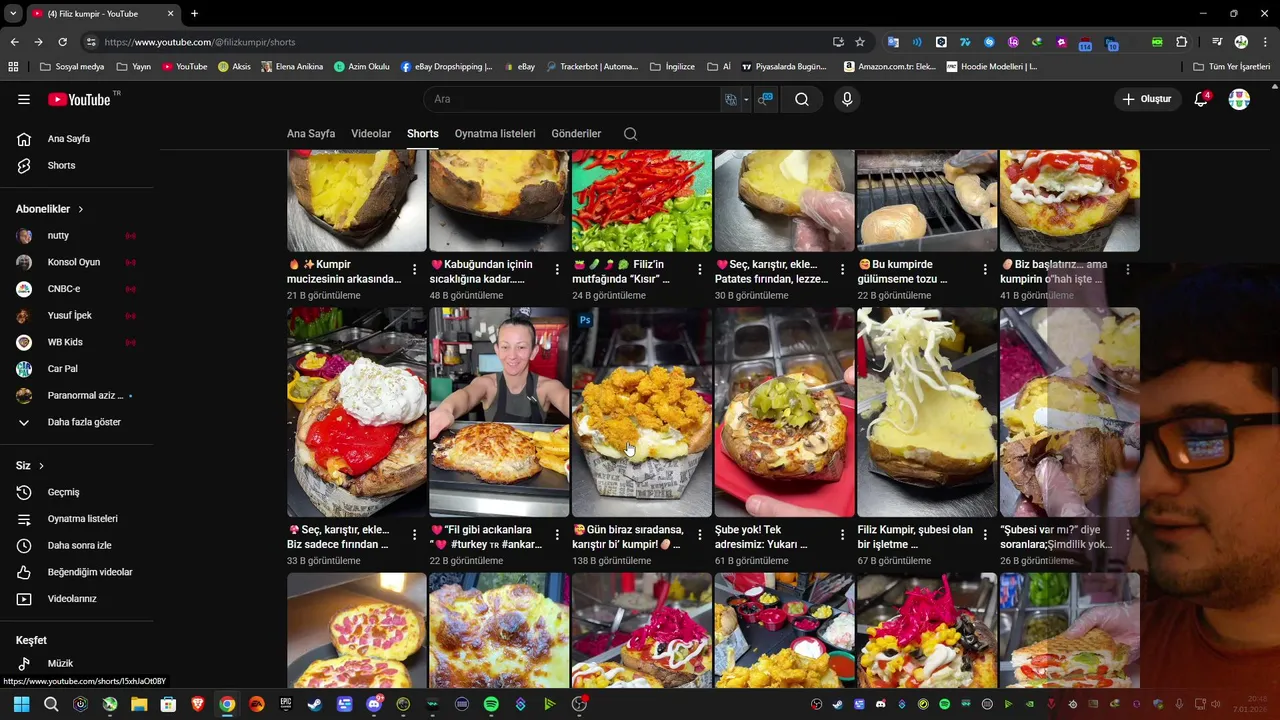Image resolution: width=1280 pixels, height=720 pixels.
Task: Open options for "Fil gibi acıkanlara" short
Action: [x=557, y=535]
